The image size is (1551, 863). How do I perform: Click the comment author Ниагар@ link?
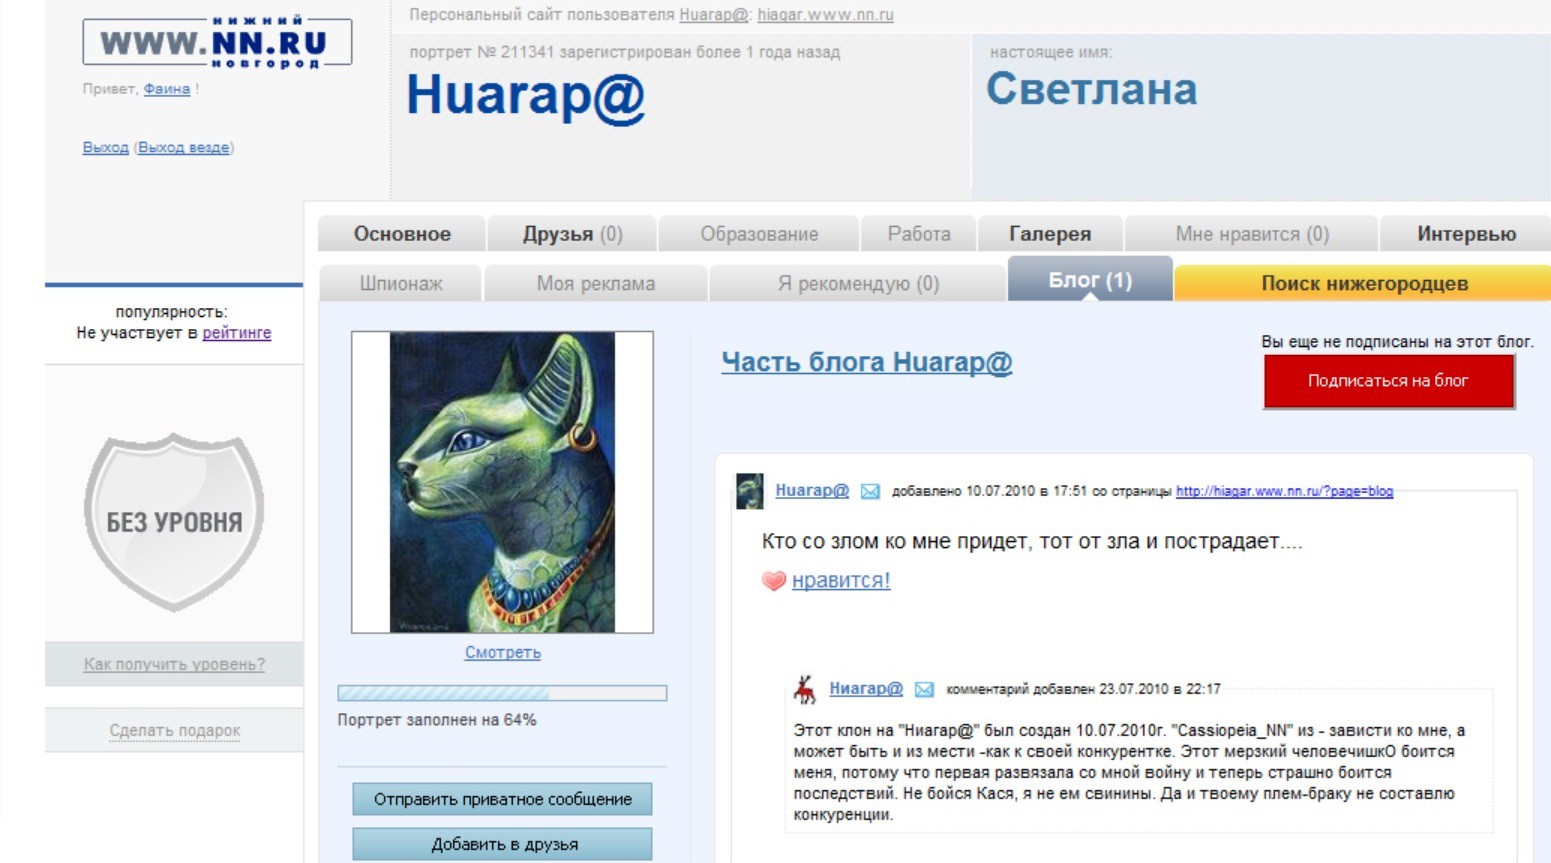click(866, 689)
